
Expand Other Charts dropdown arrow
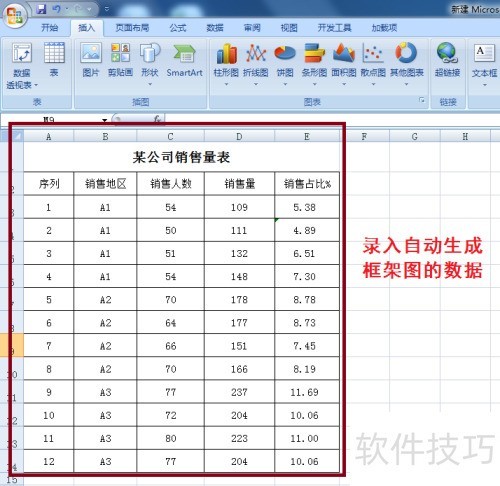coord(406,85)
